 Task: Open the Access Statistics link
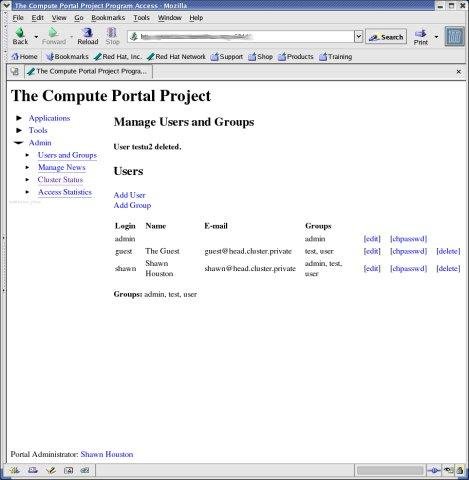coord(65,192)
